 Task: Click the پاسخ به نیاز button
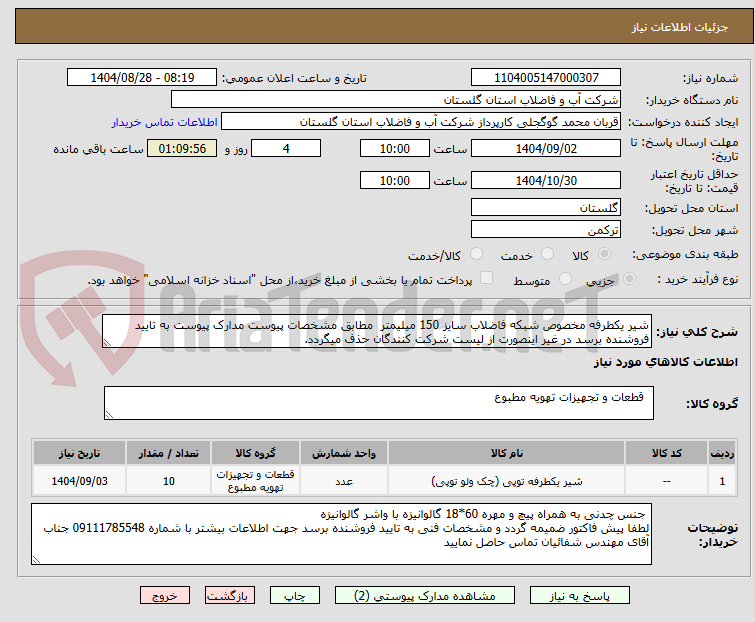click(580, 596)
